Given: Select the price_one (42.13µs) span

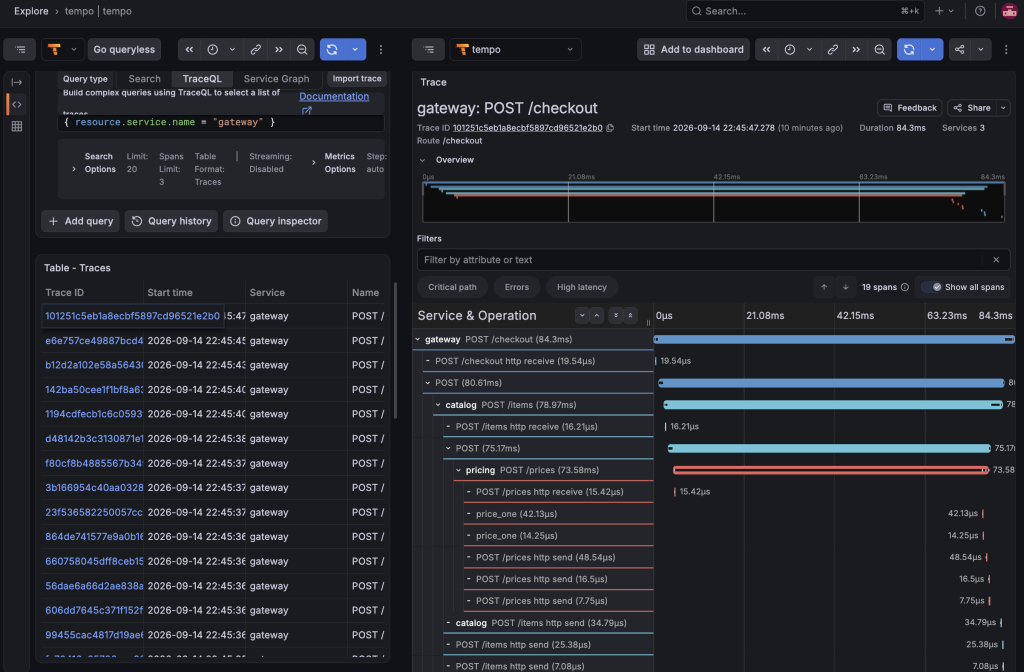Looking at the screenshot, I should [517, 514].
